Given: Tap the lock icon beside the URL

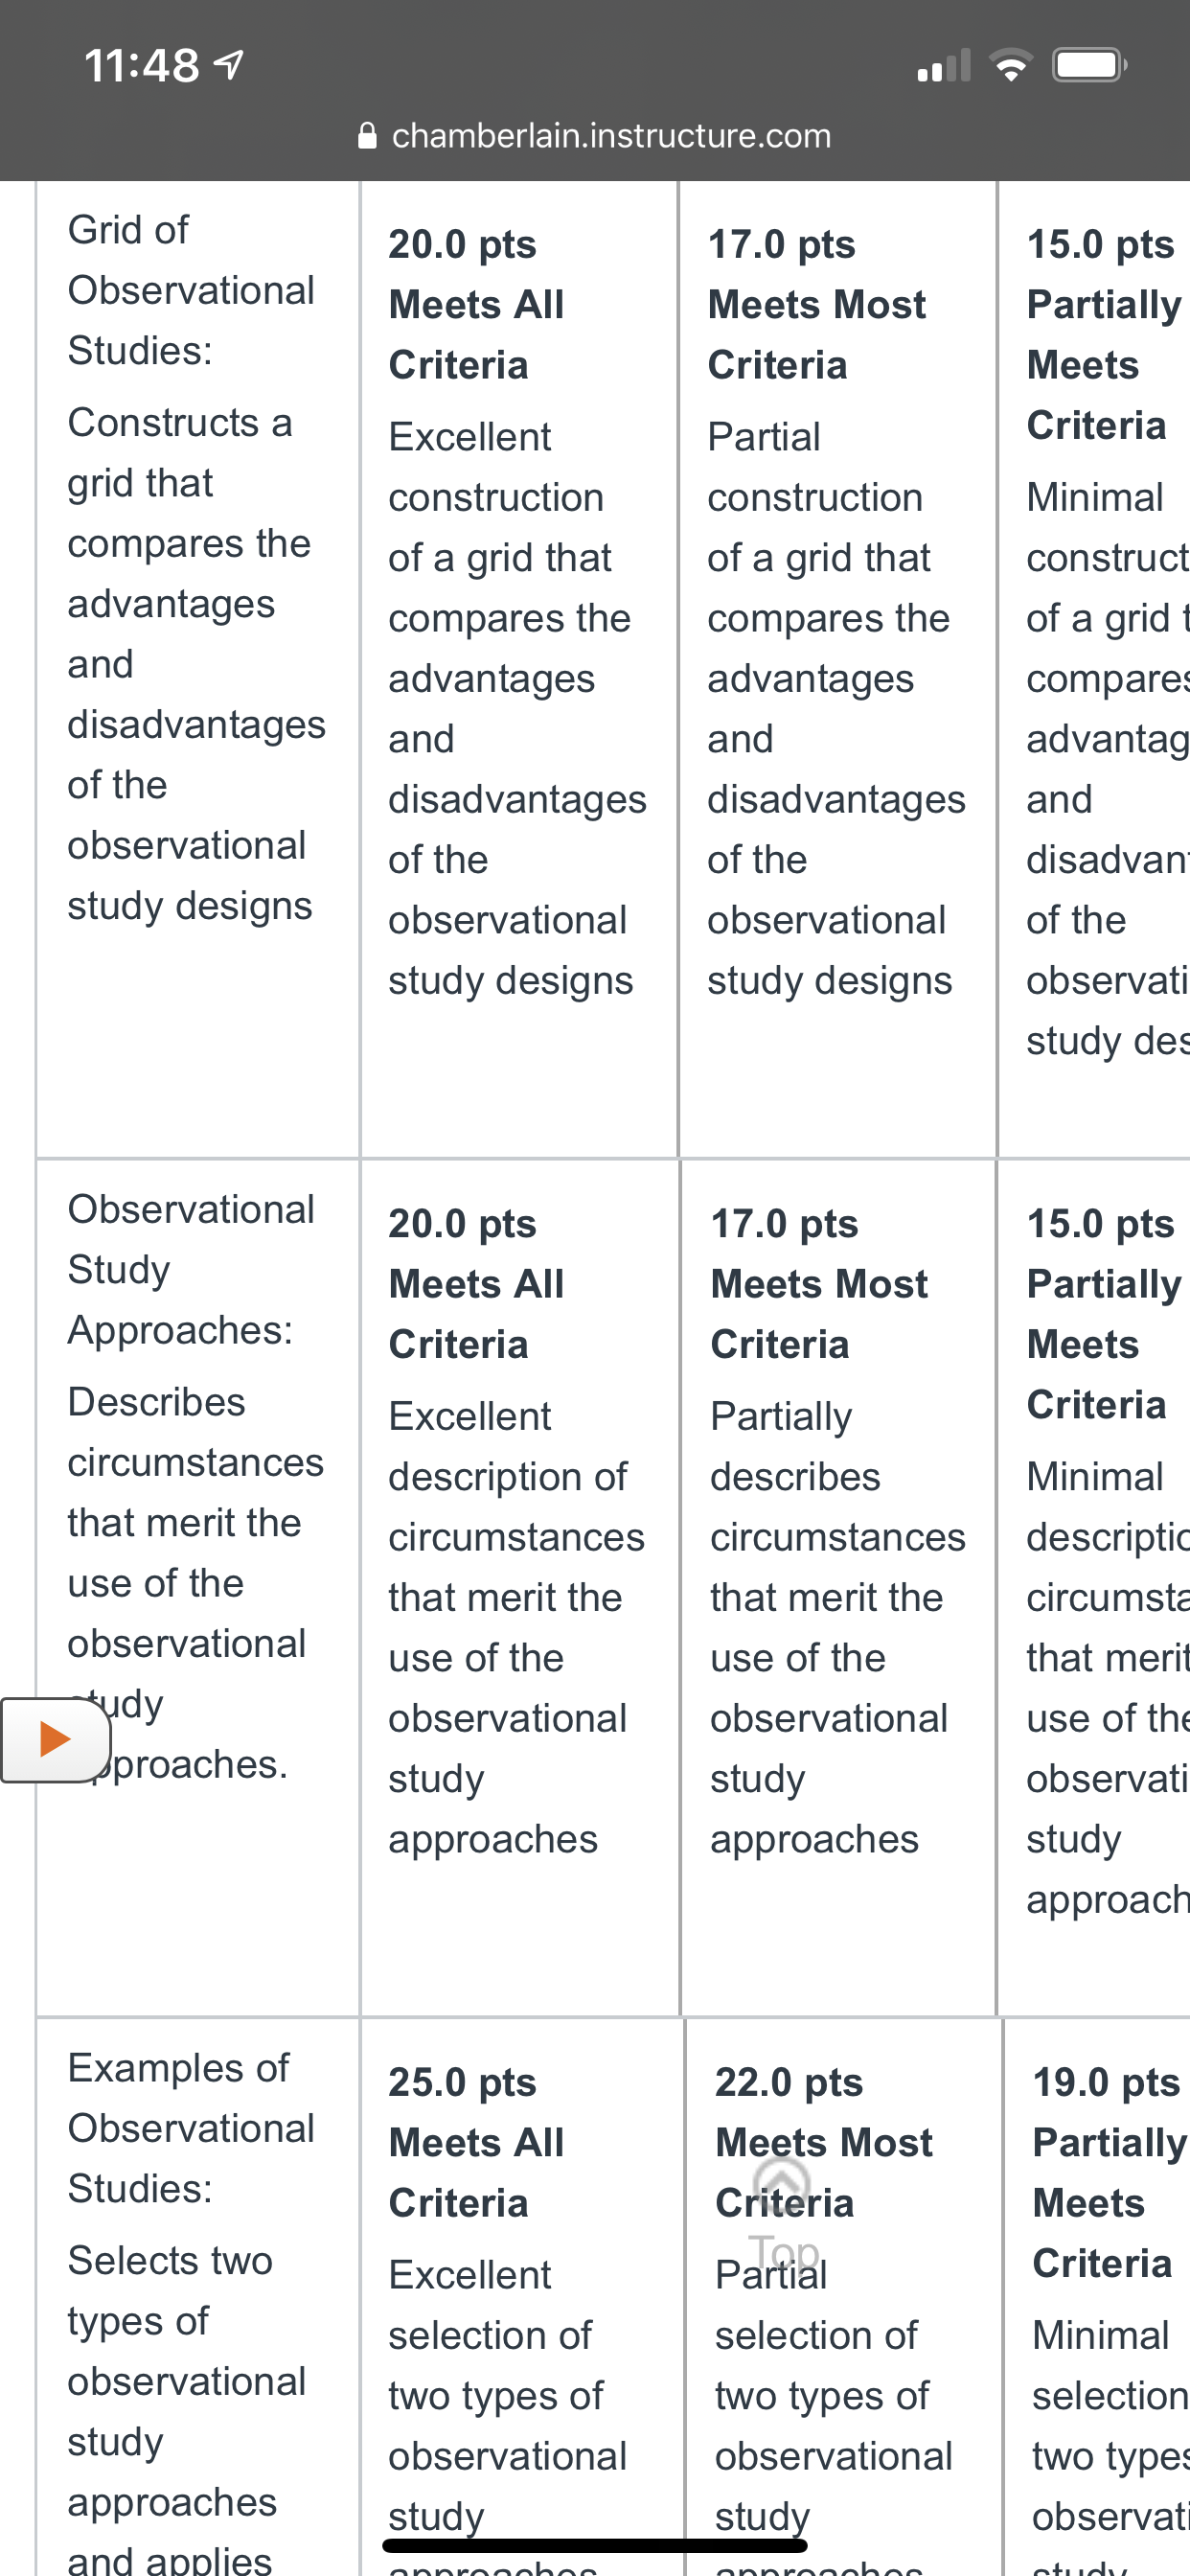Looking at the screenshot, I should point(367,135).
